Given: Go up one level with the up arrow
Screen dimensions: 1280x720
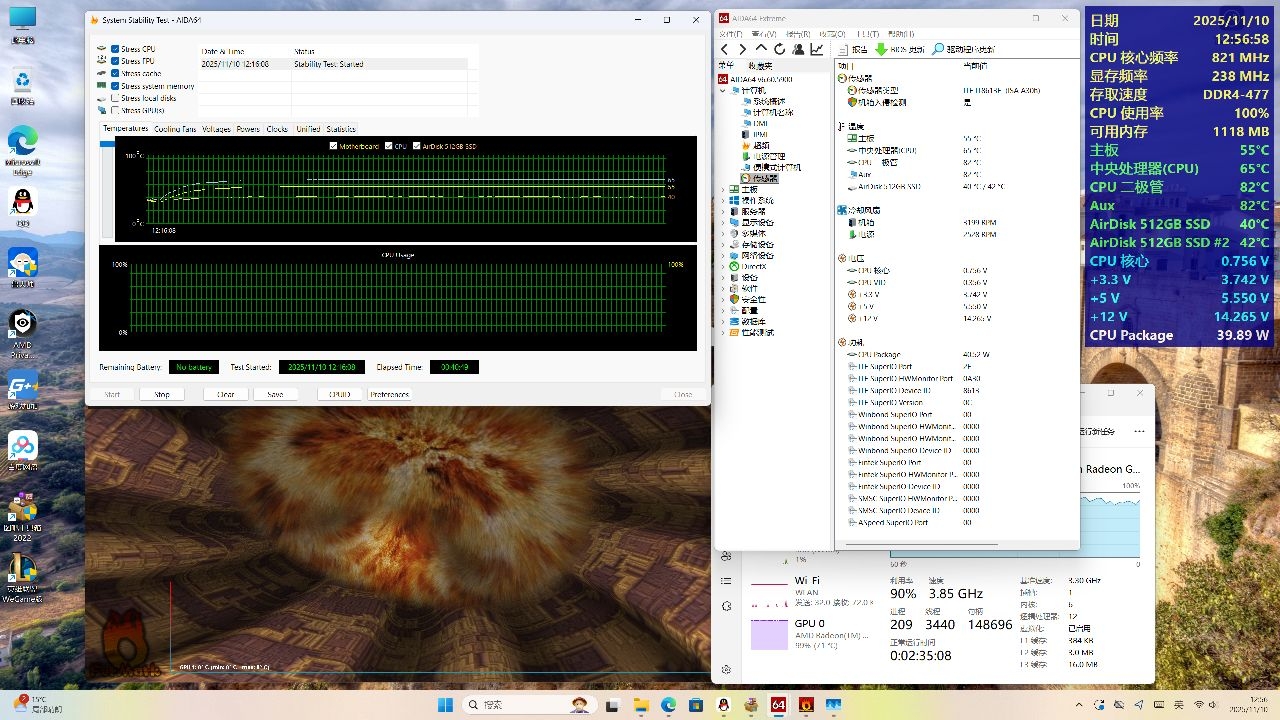Looking at the screenshot, I should pyautogui.click(x=761, y=49).
